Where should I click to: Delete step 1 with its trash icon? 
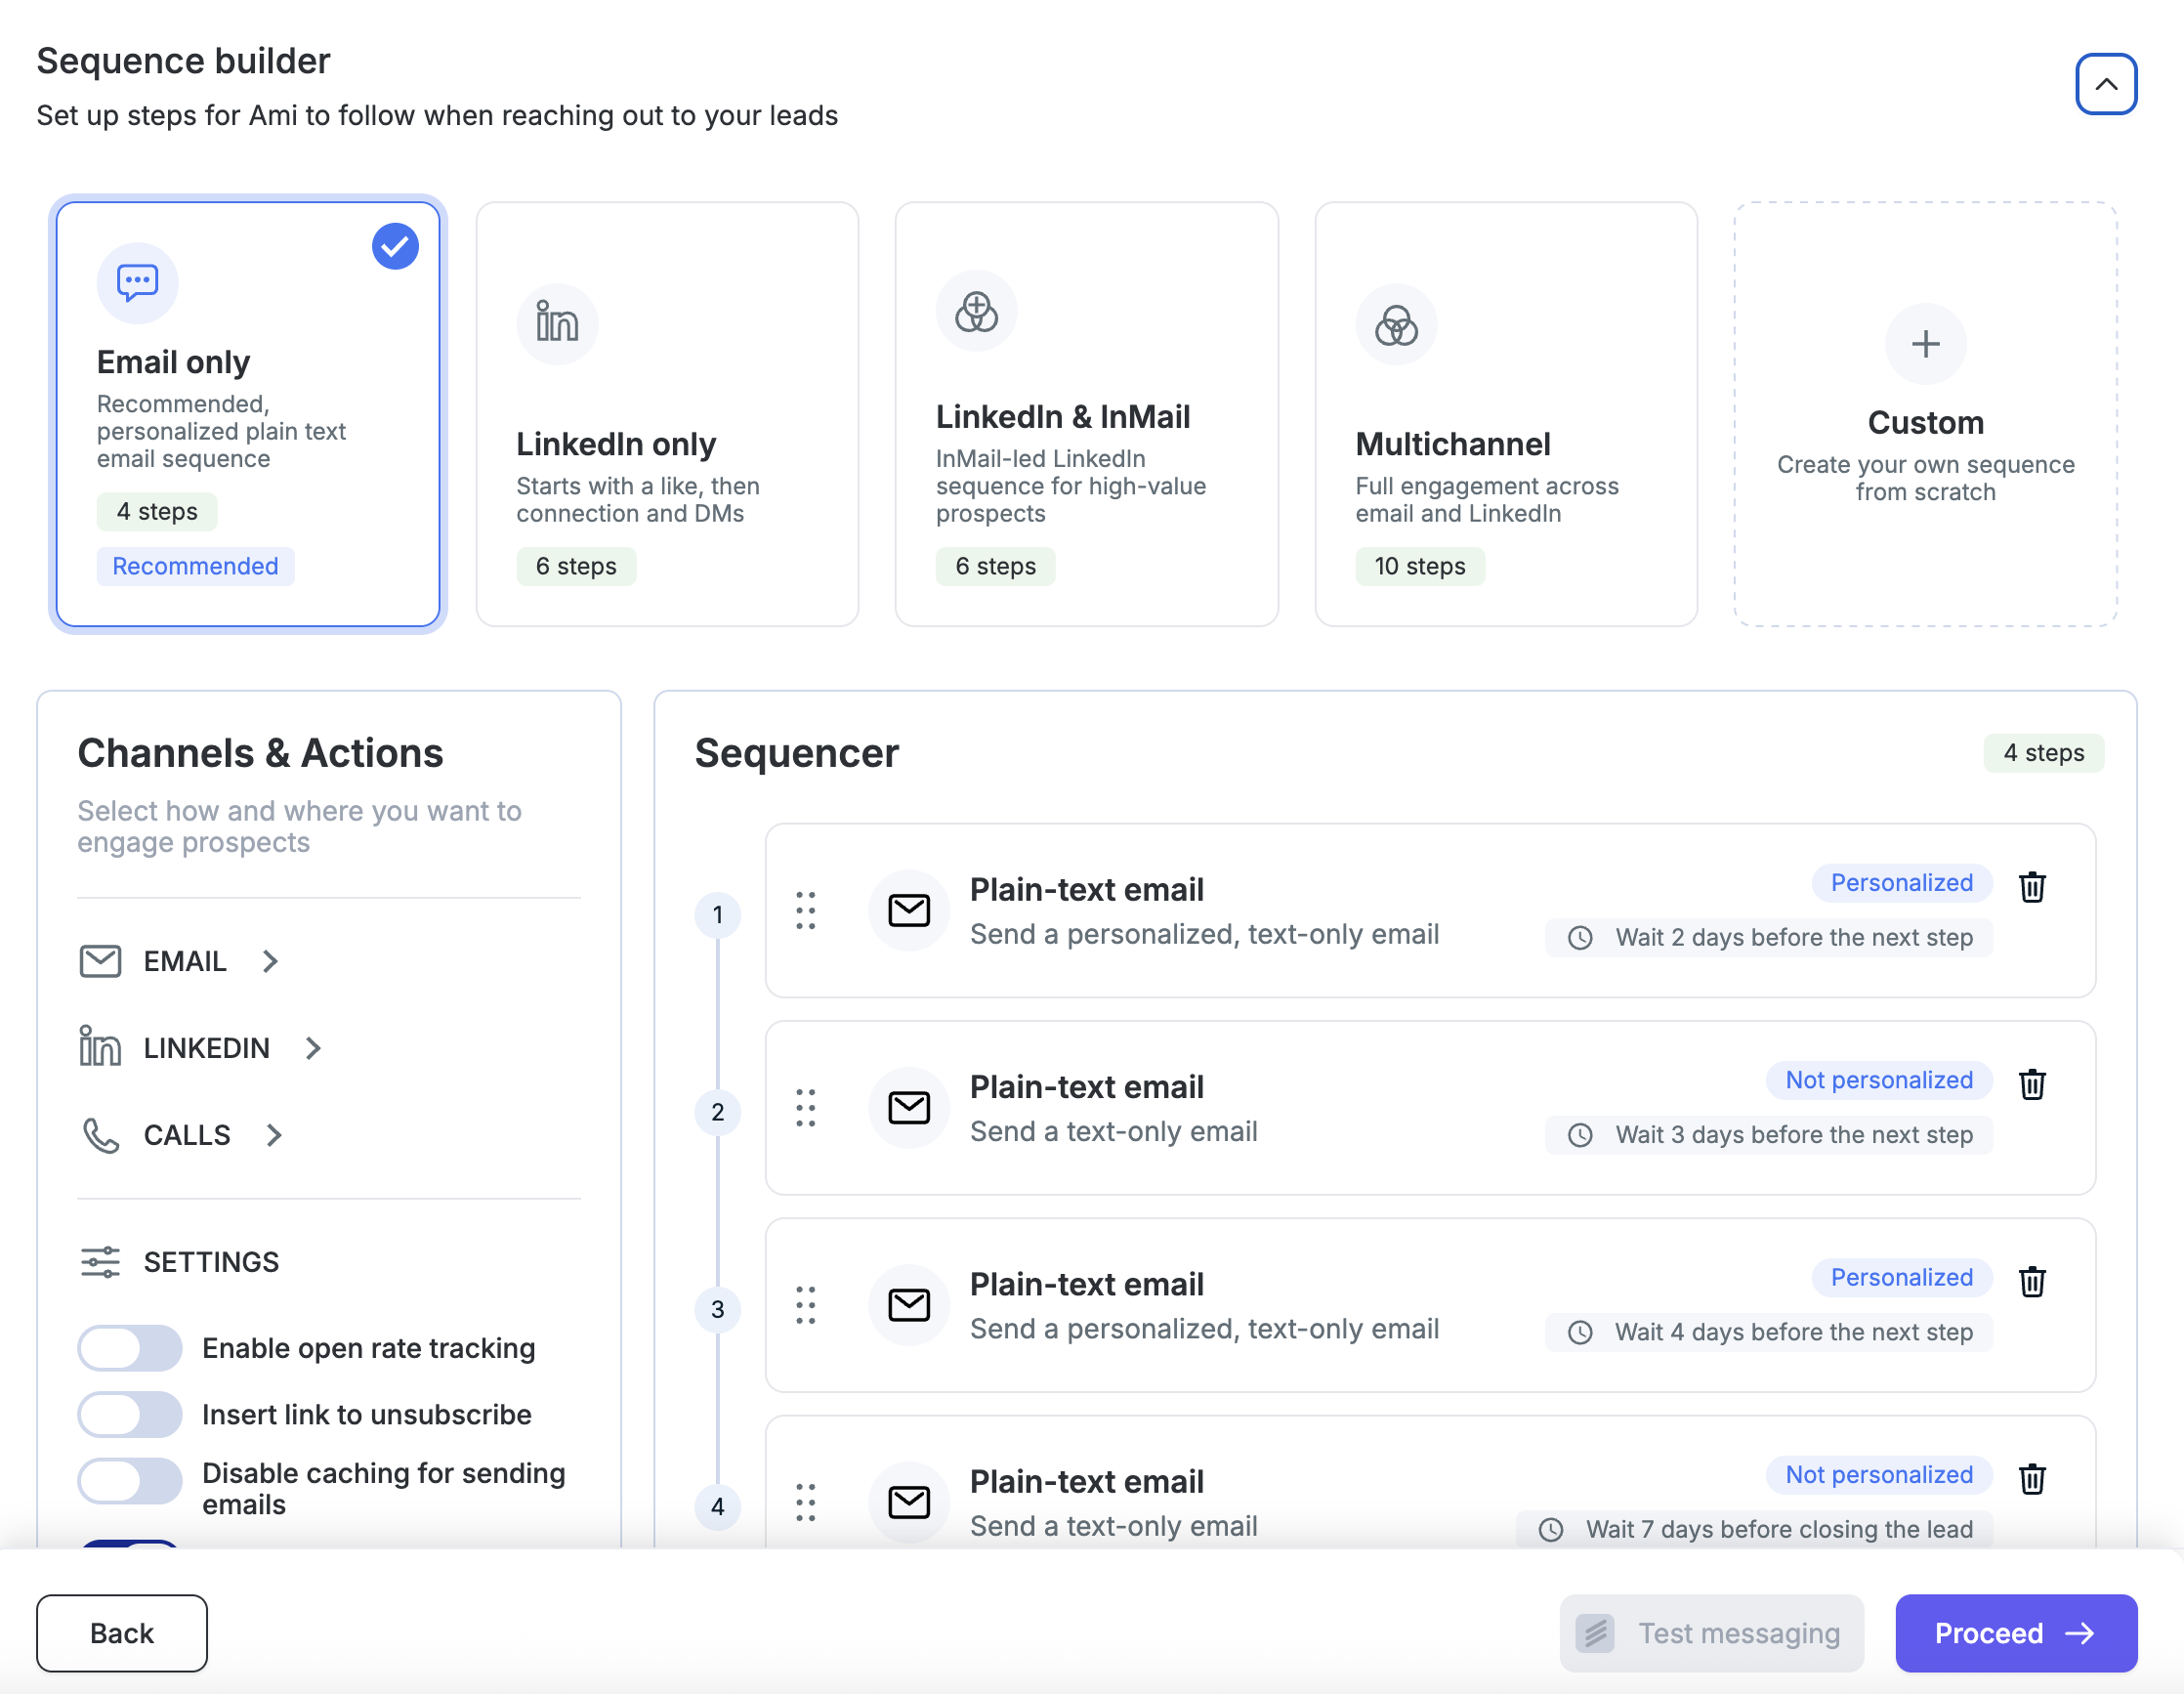click(x=2032, y=886)
